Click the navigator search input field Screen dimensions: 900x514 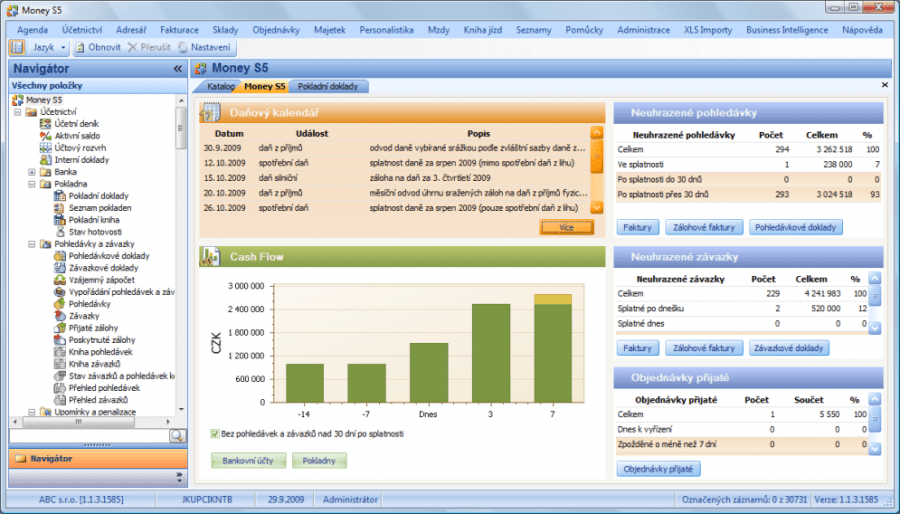pos(88,436)
